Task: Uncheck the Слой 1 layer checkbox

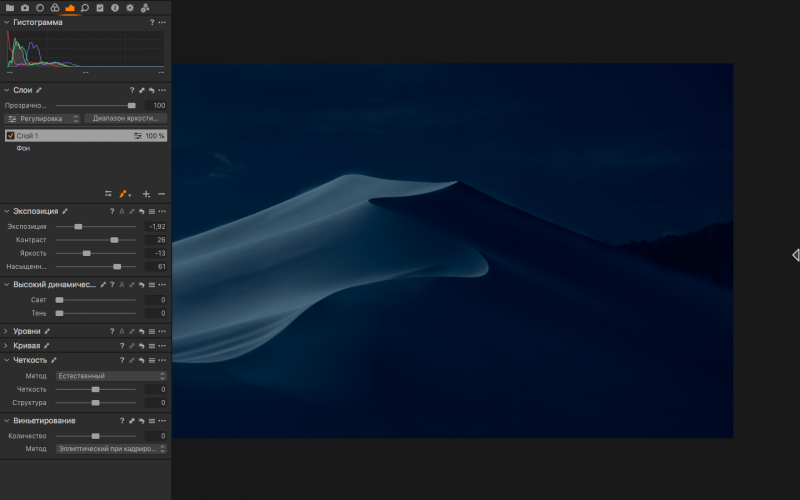Action: [x=10, y=135]
